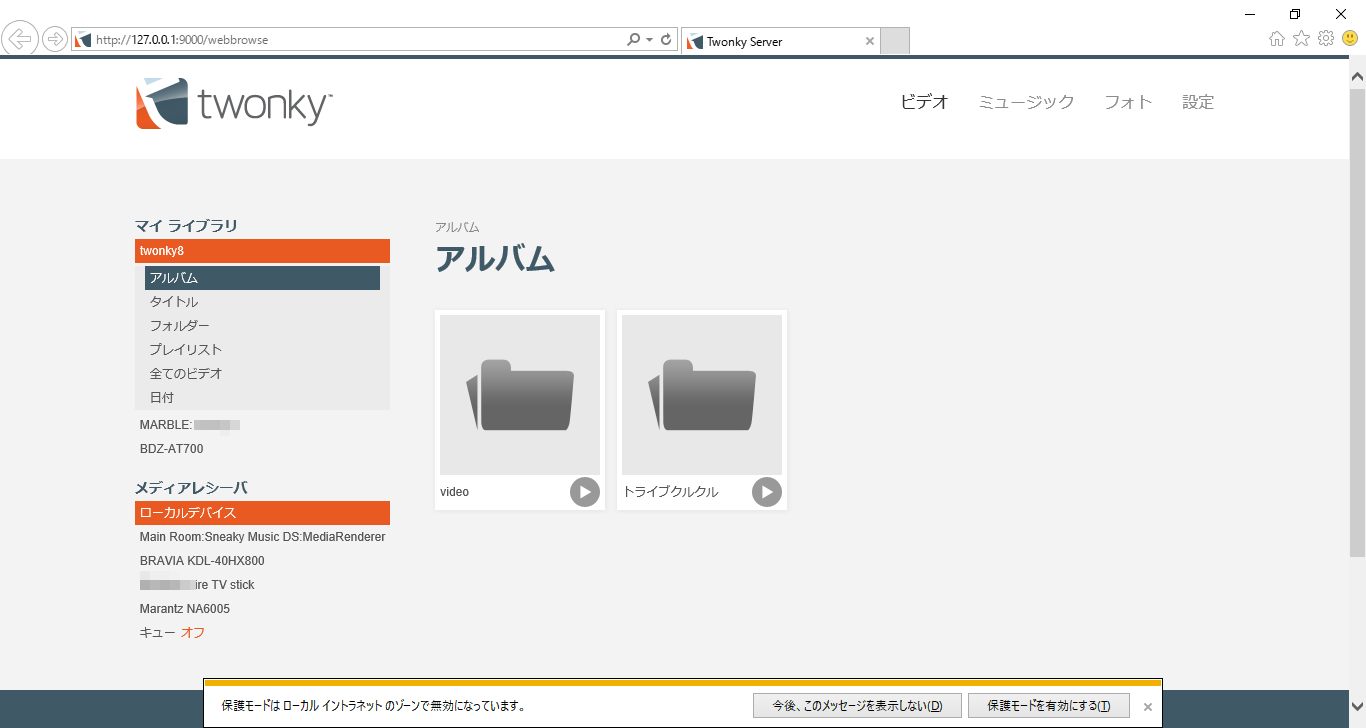Select ローカルデバイス media receiver
The image size is (1366, 728).
click(x=262, y=513)
